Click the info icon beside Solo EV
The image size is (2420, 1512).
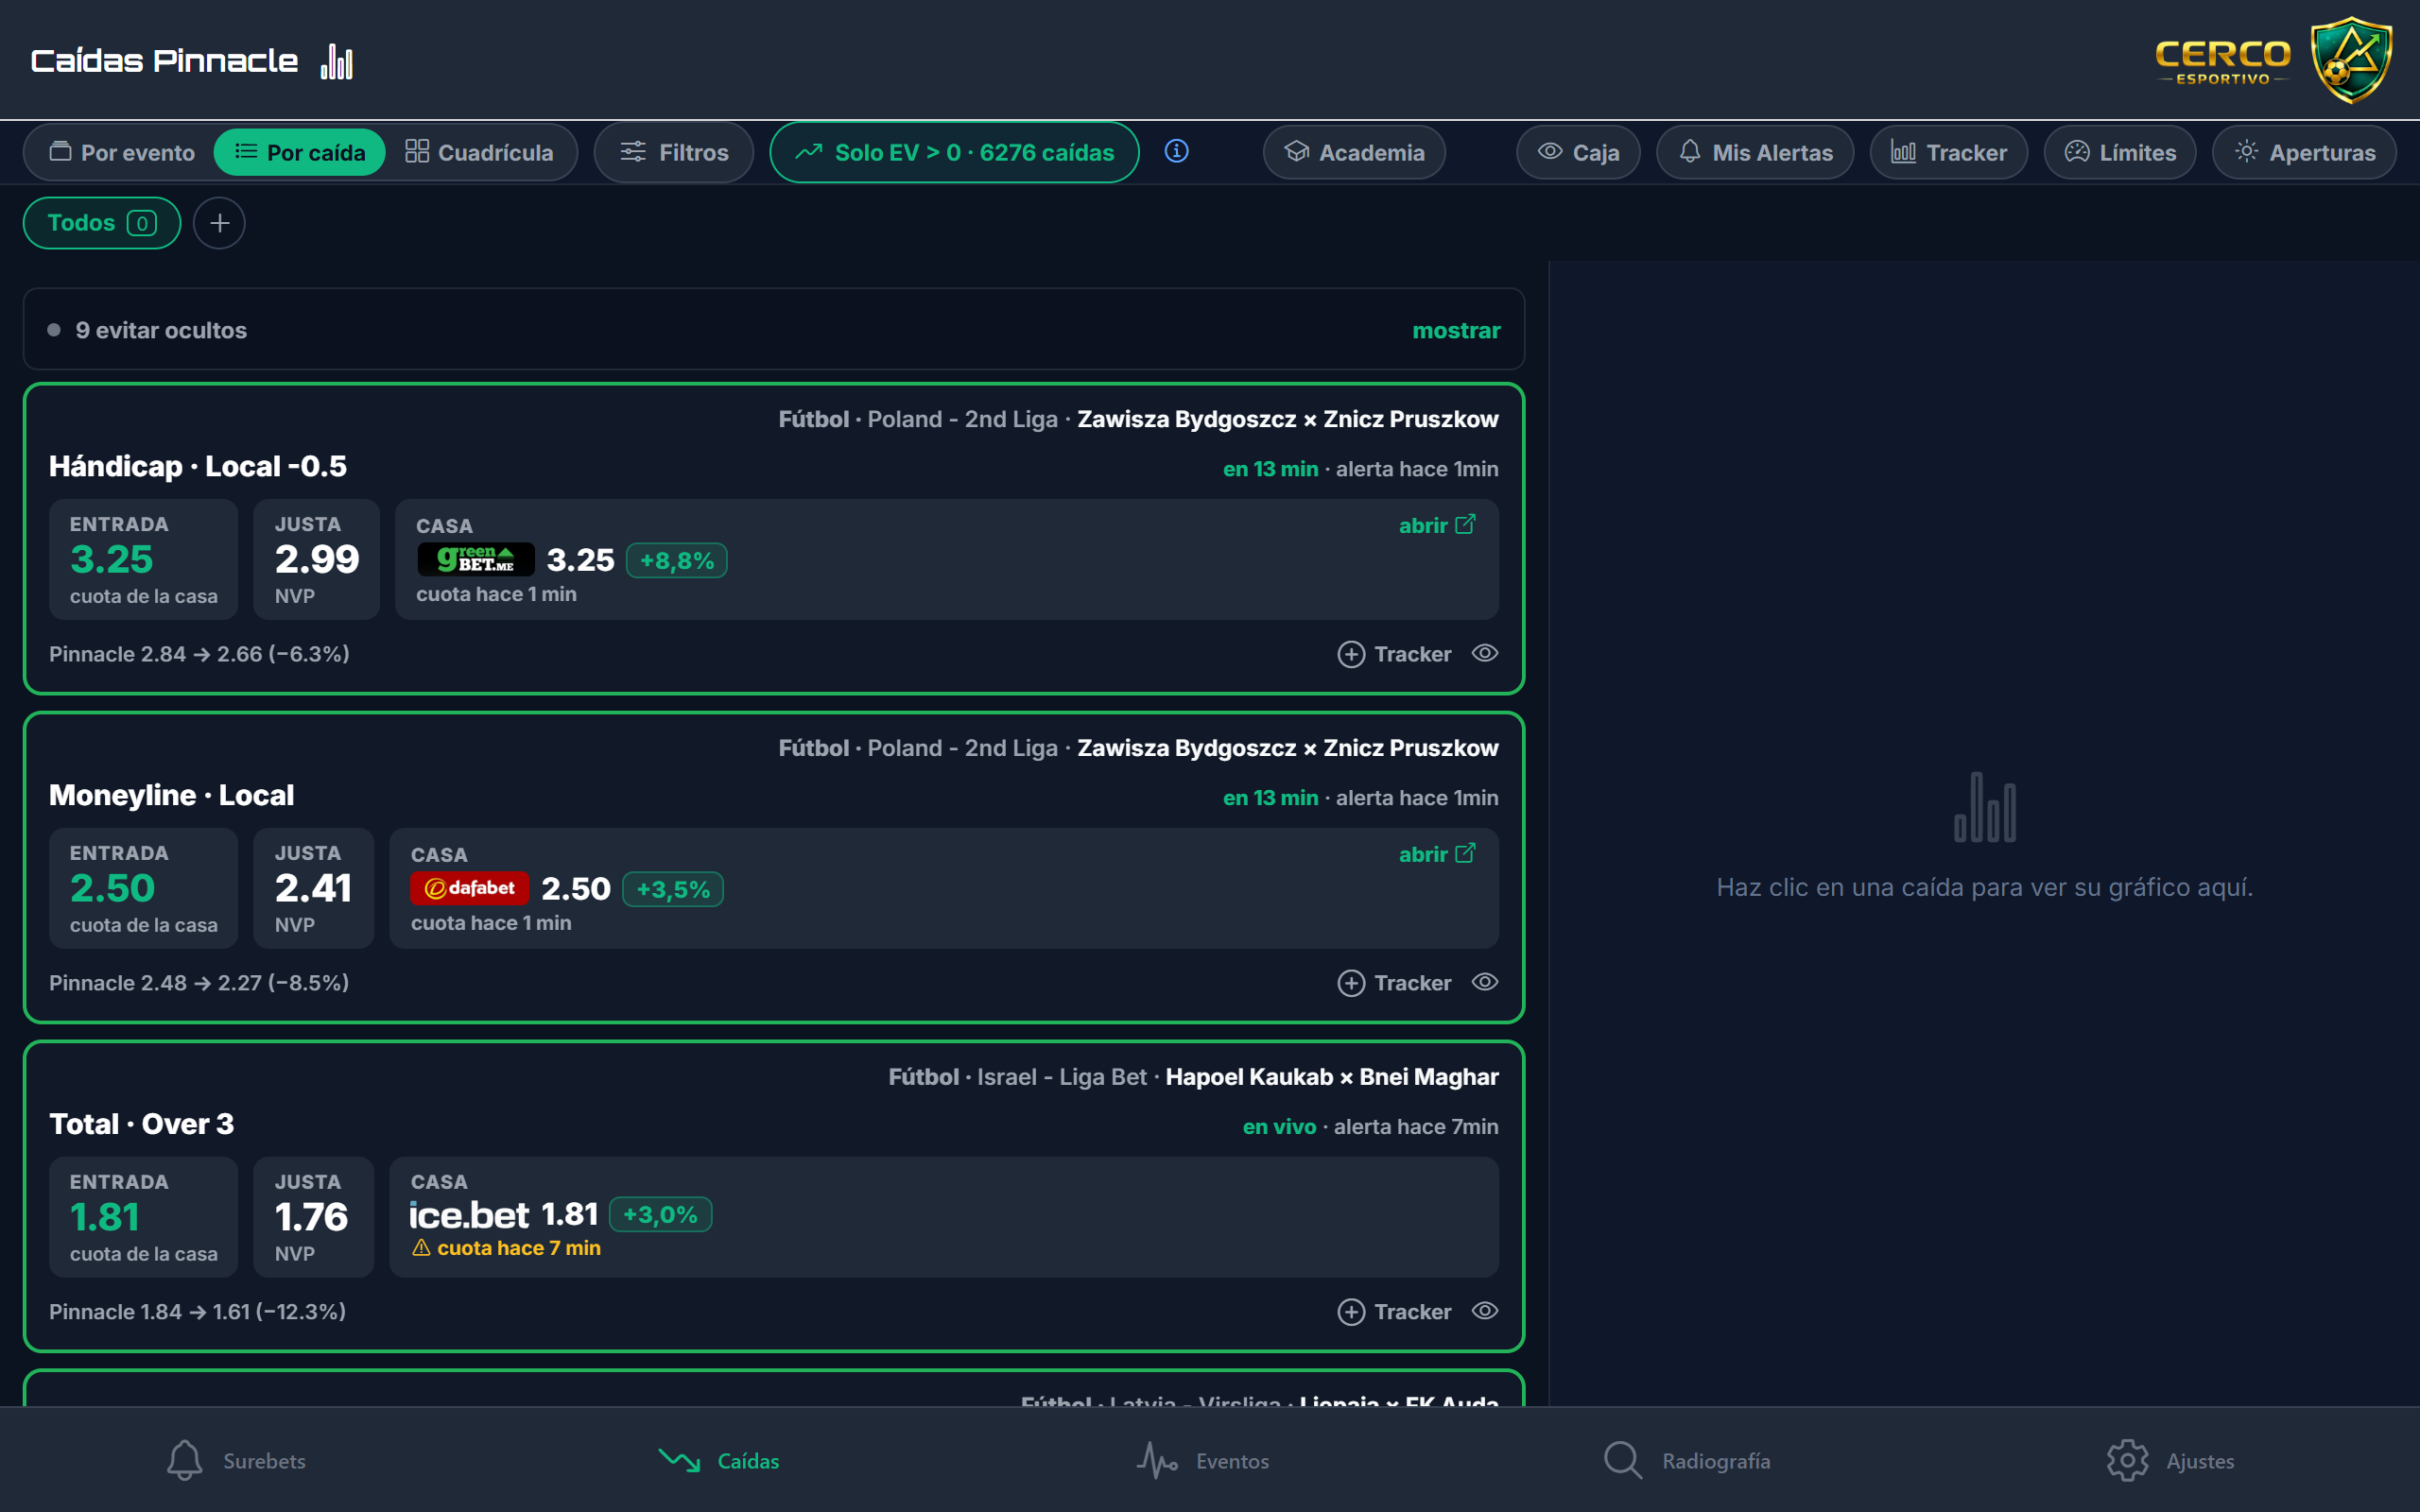click(1176, 151)
